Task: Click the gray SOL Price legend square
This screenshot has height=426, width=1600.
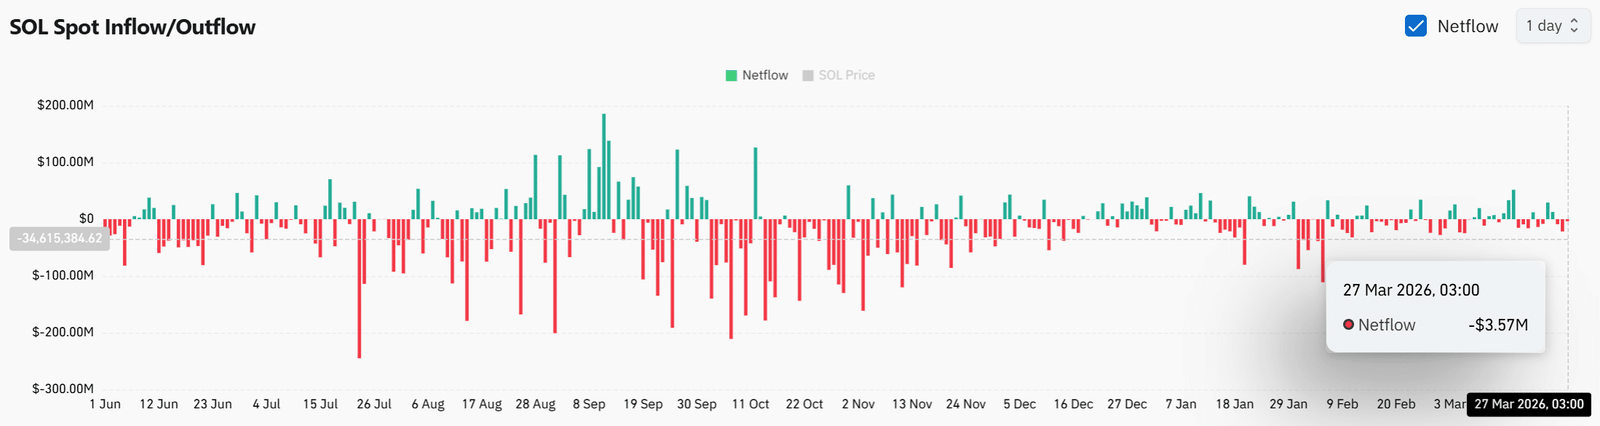Action: pyautogui.click(x=808, y=75)
